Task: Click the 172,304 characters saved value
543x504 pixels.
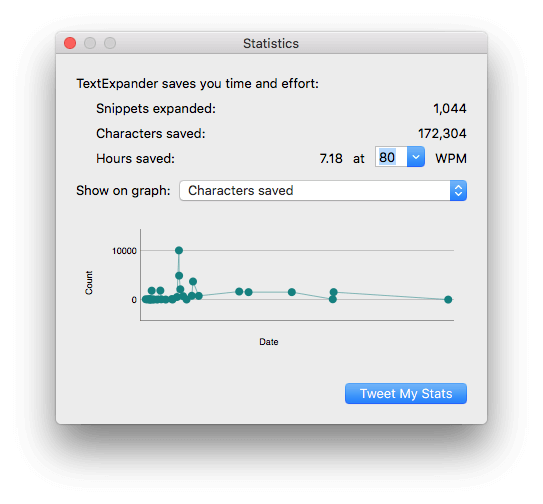Action: (442, 133)
